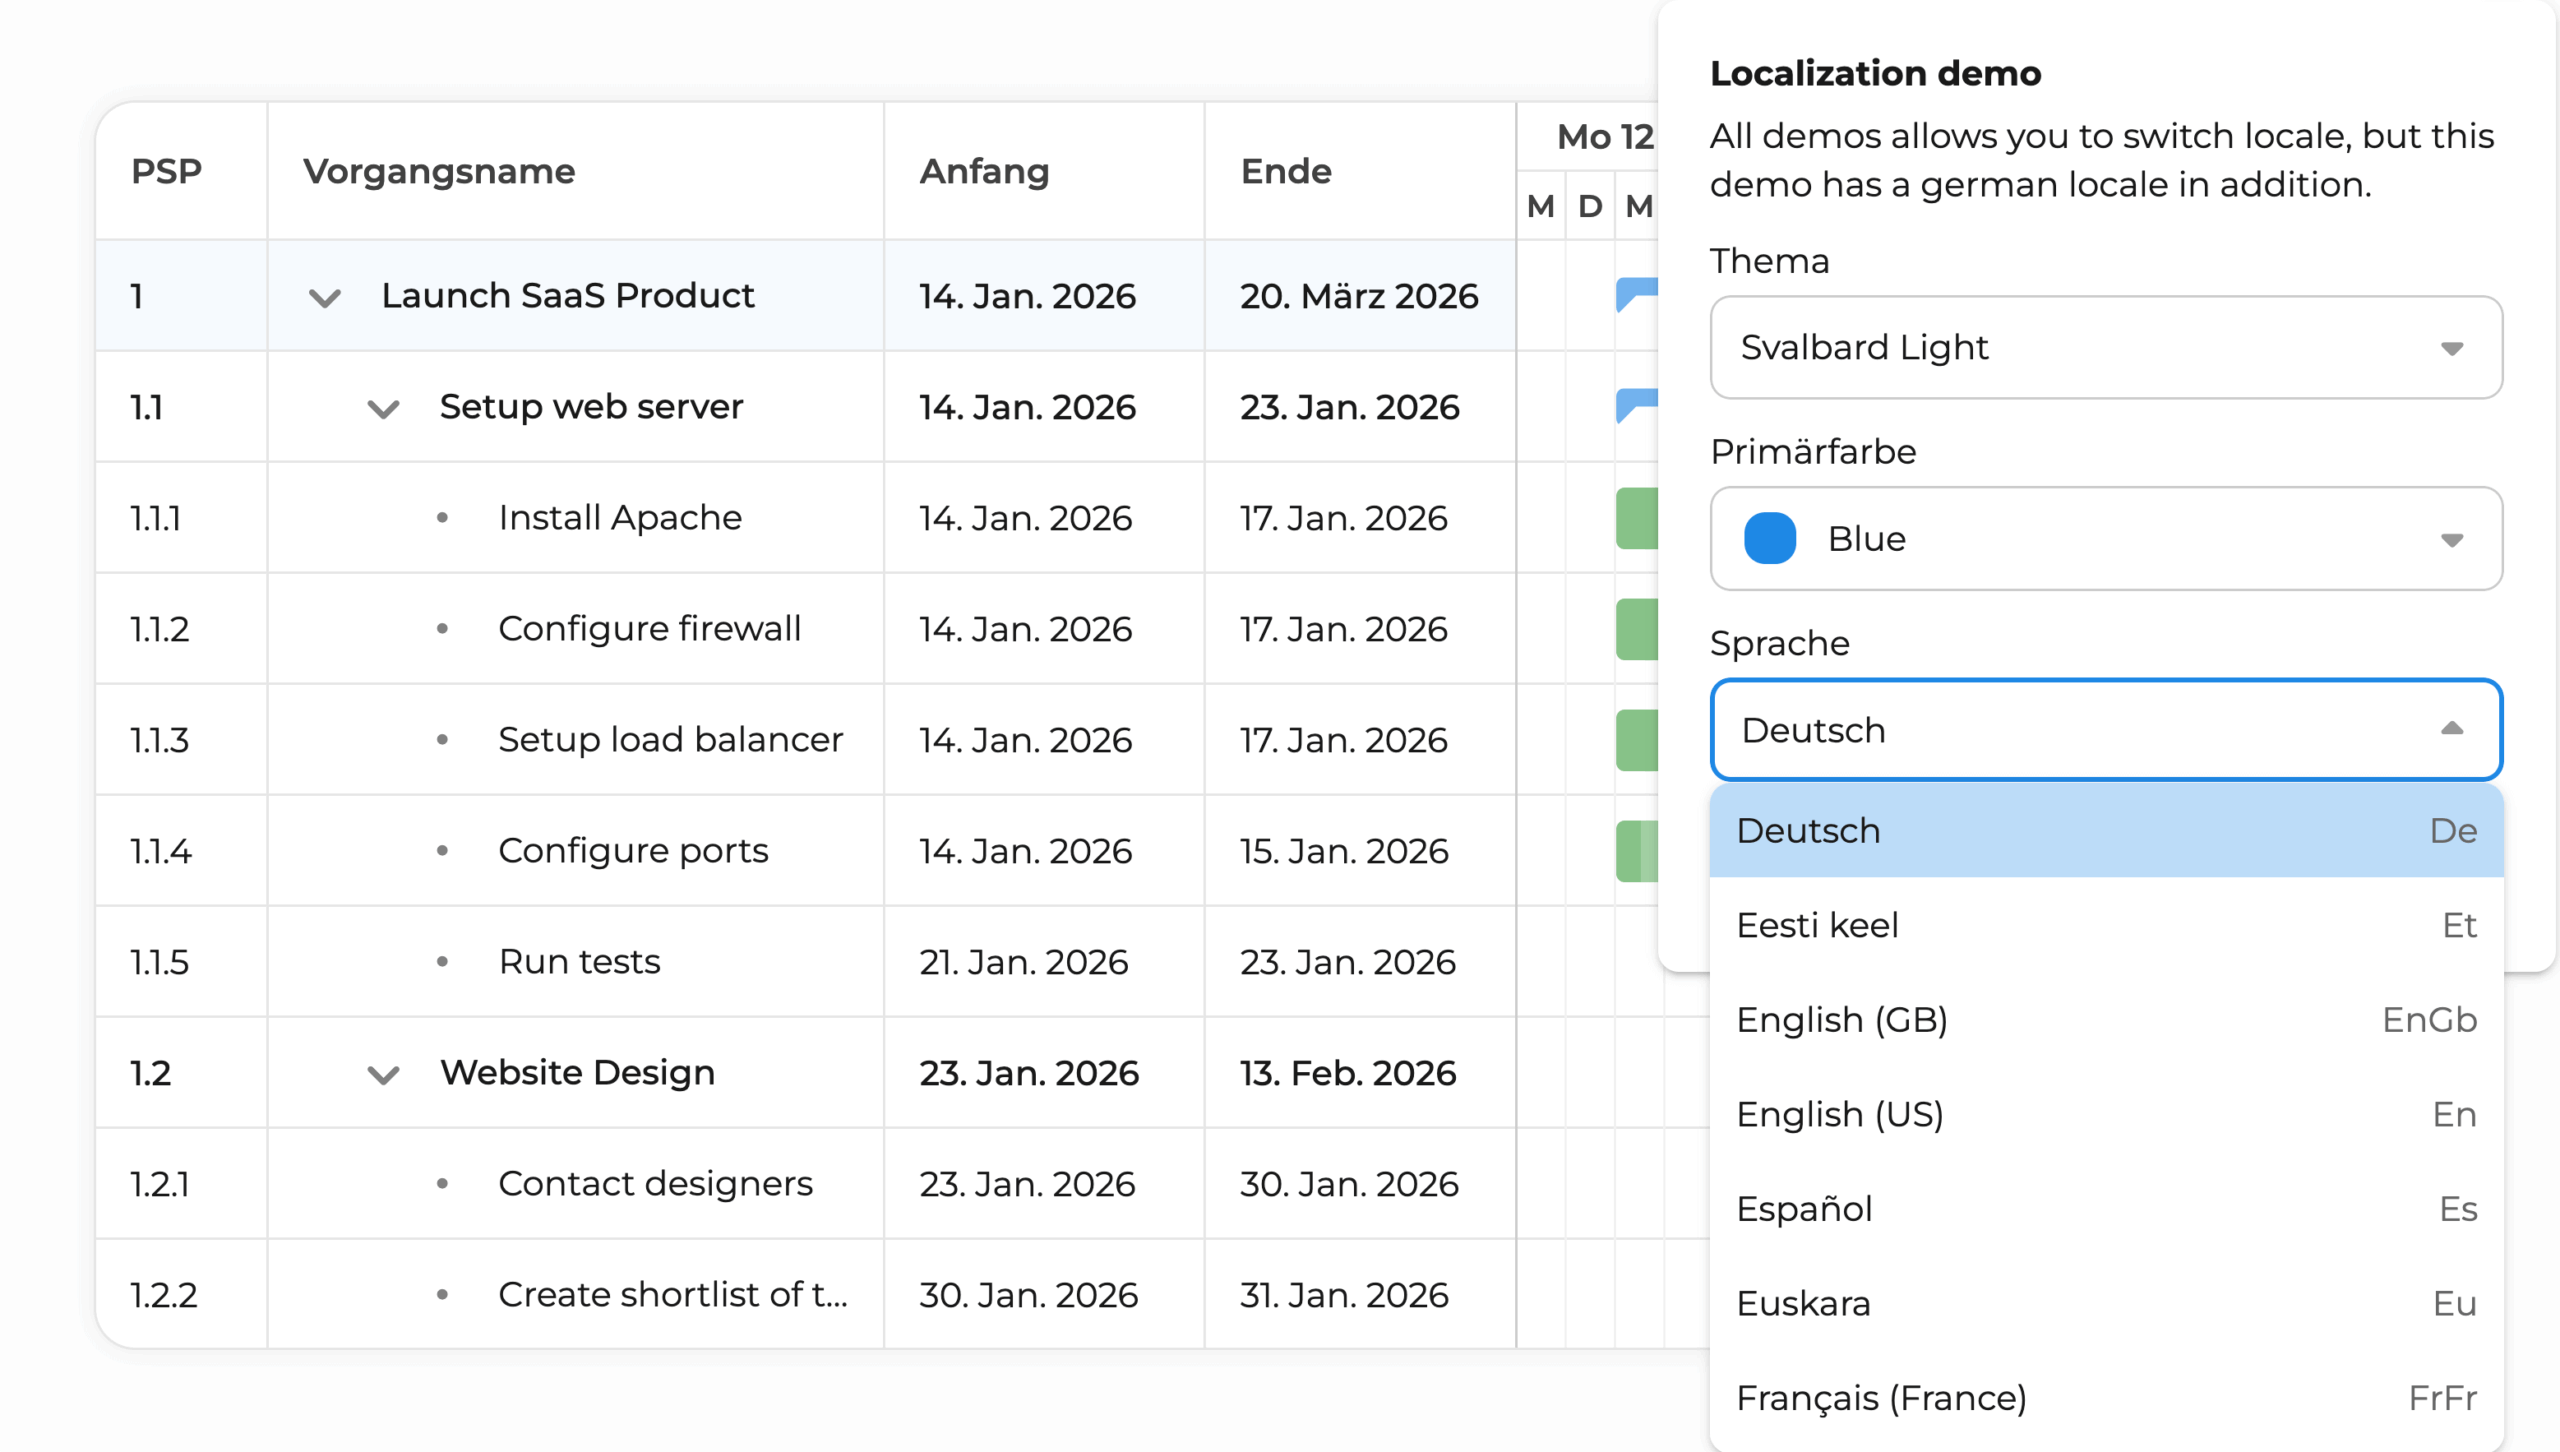The width and height of the screenshot is (2560, 1452).
Task: Click the PSP column header
Action: click(167, 171)
